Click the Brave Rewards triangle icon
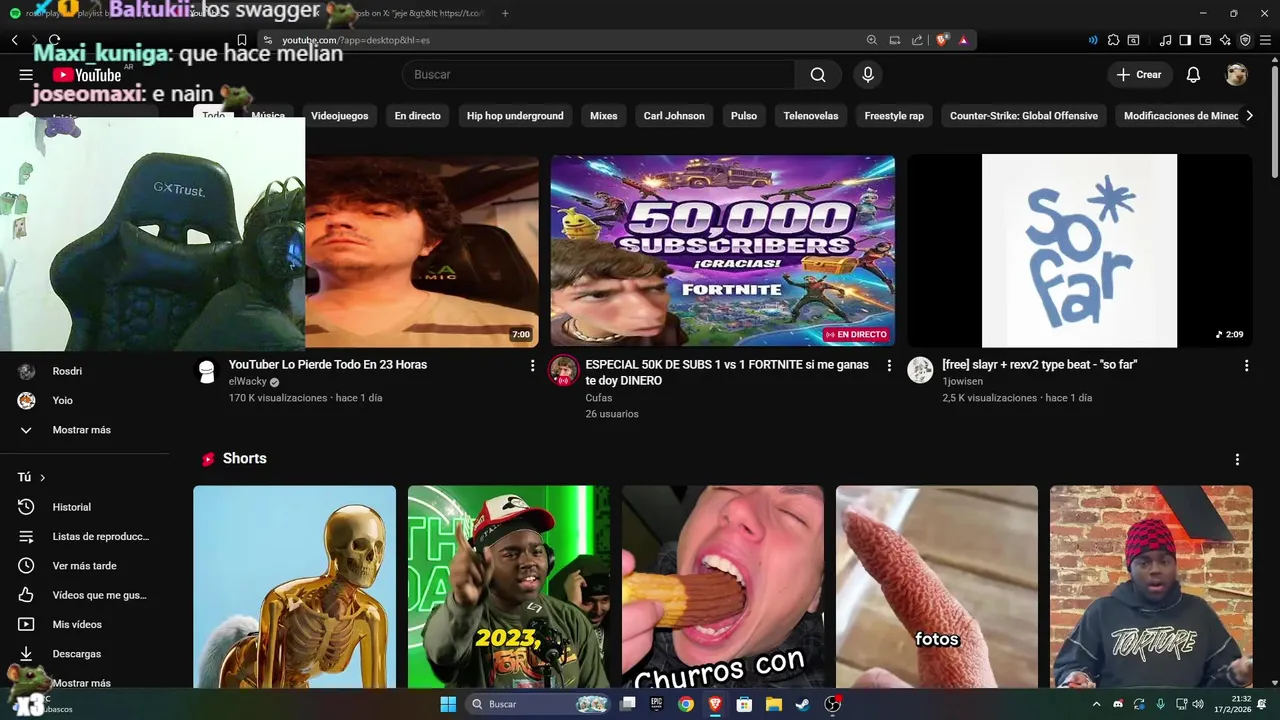This screenshot has height=720, width=1280. [963, 40]
